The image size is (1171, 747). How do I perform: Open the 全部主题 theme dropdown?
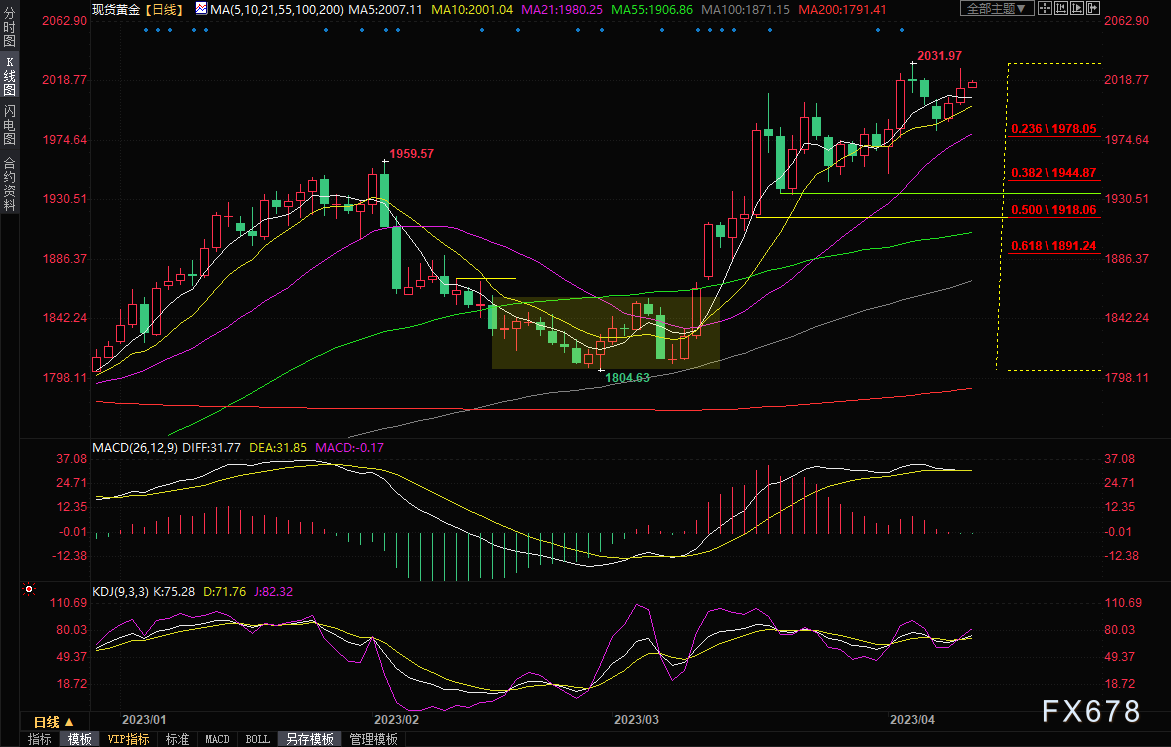coord(997,8)
